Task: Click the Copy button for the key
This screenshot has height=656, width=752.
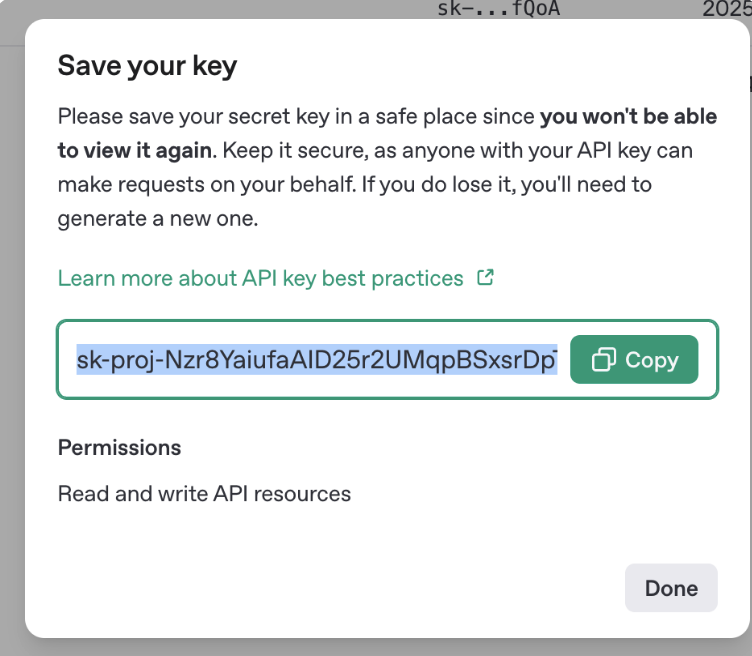Action: 634,360
